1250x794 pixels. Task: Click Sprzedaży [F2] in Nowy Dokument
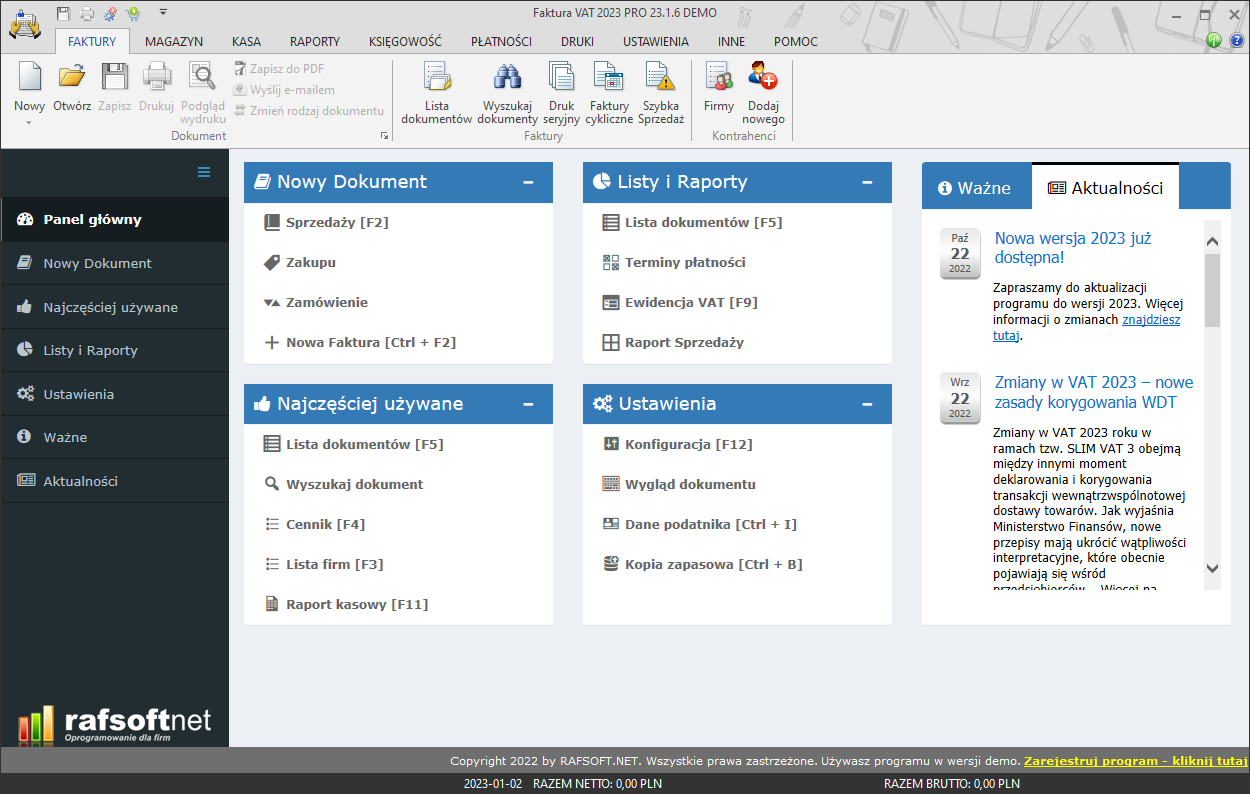pyautogui.click(x=326, y=222)
